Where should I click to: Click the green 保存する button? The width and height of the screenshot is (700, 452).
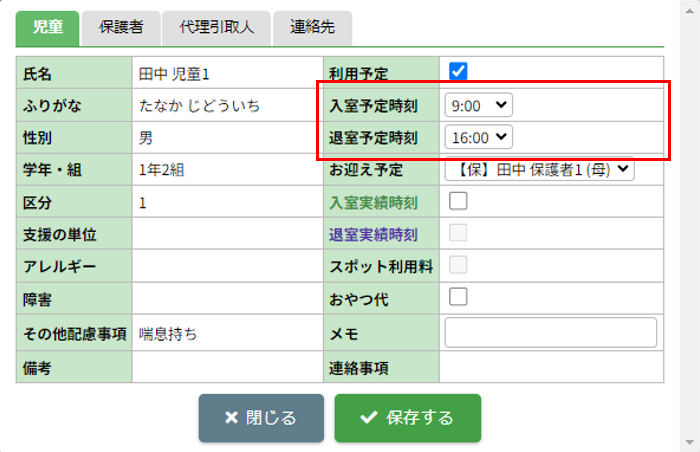point(407,418)
